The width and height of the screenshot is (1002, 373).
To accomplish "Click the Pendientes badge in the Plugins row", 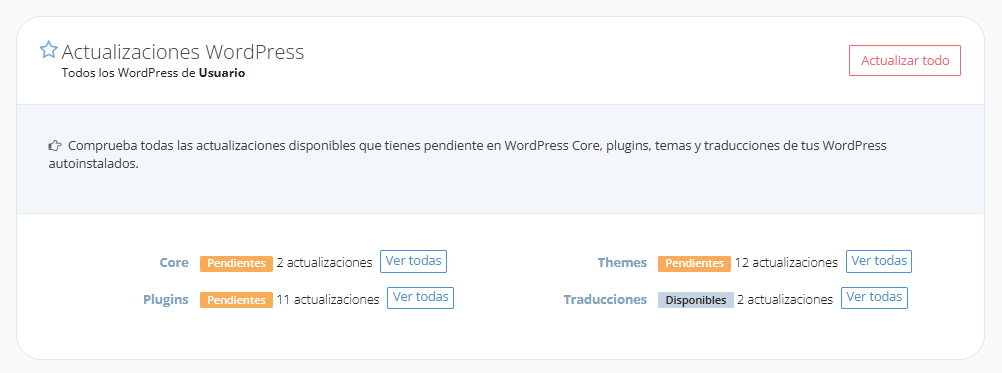I will click(x=236, y=300).
